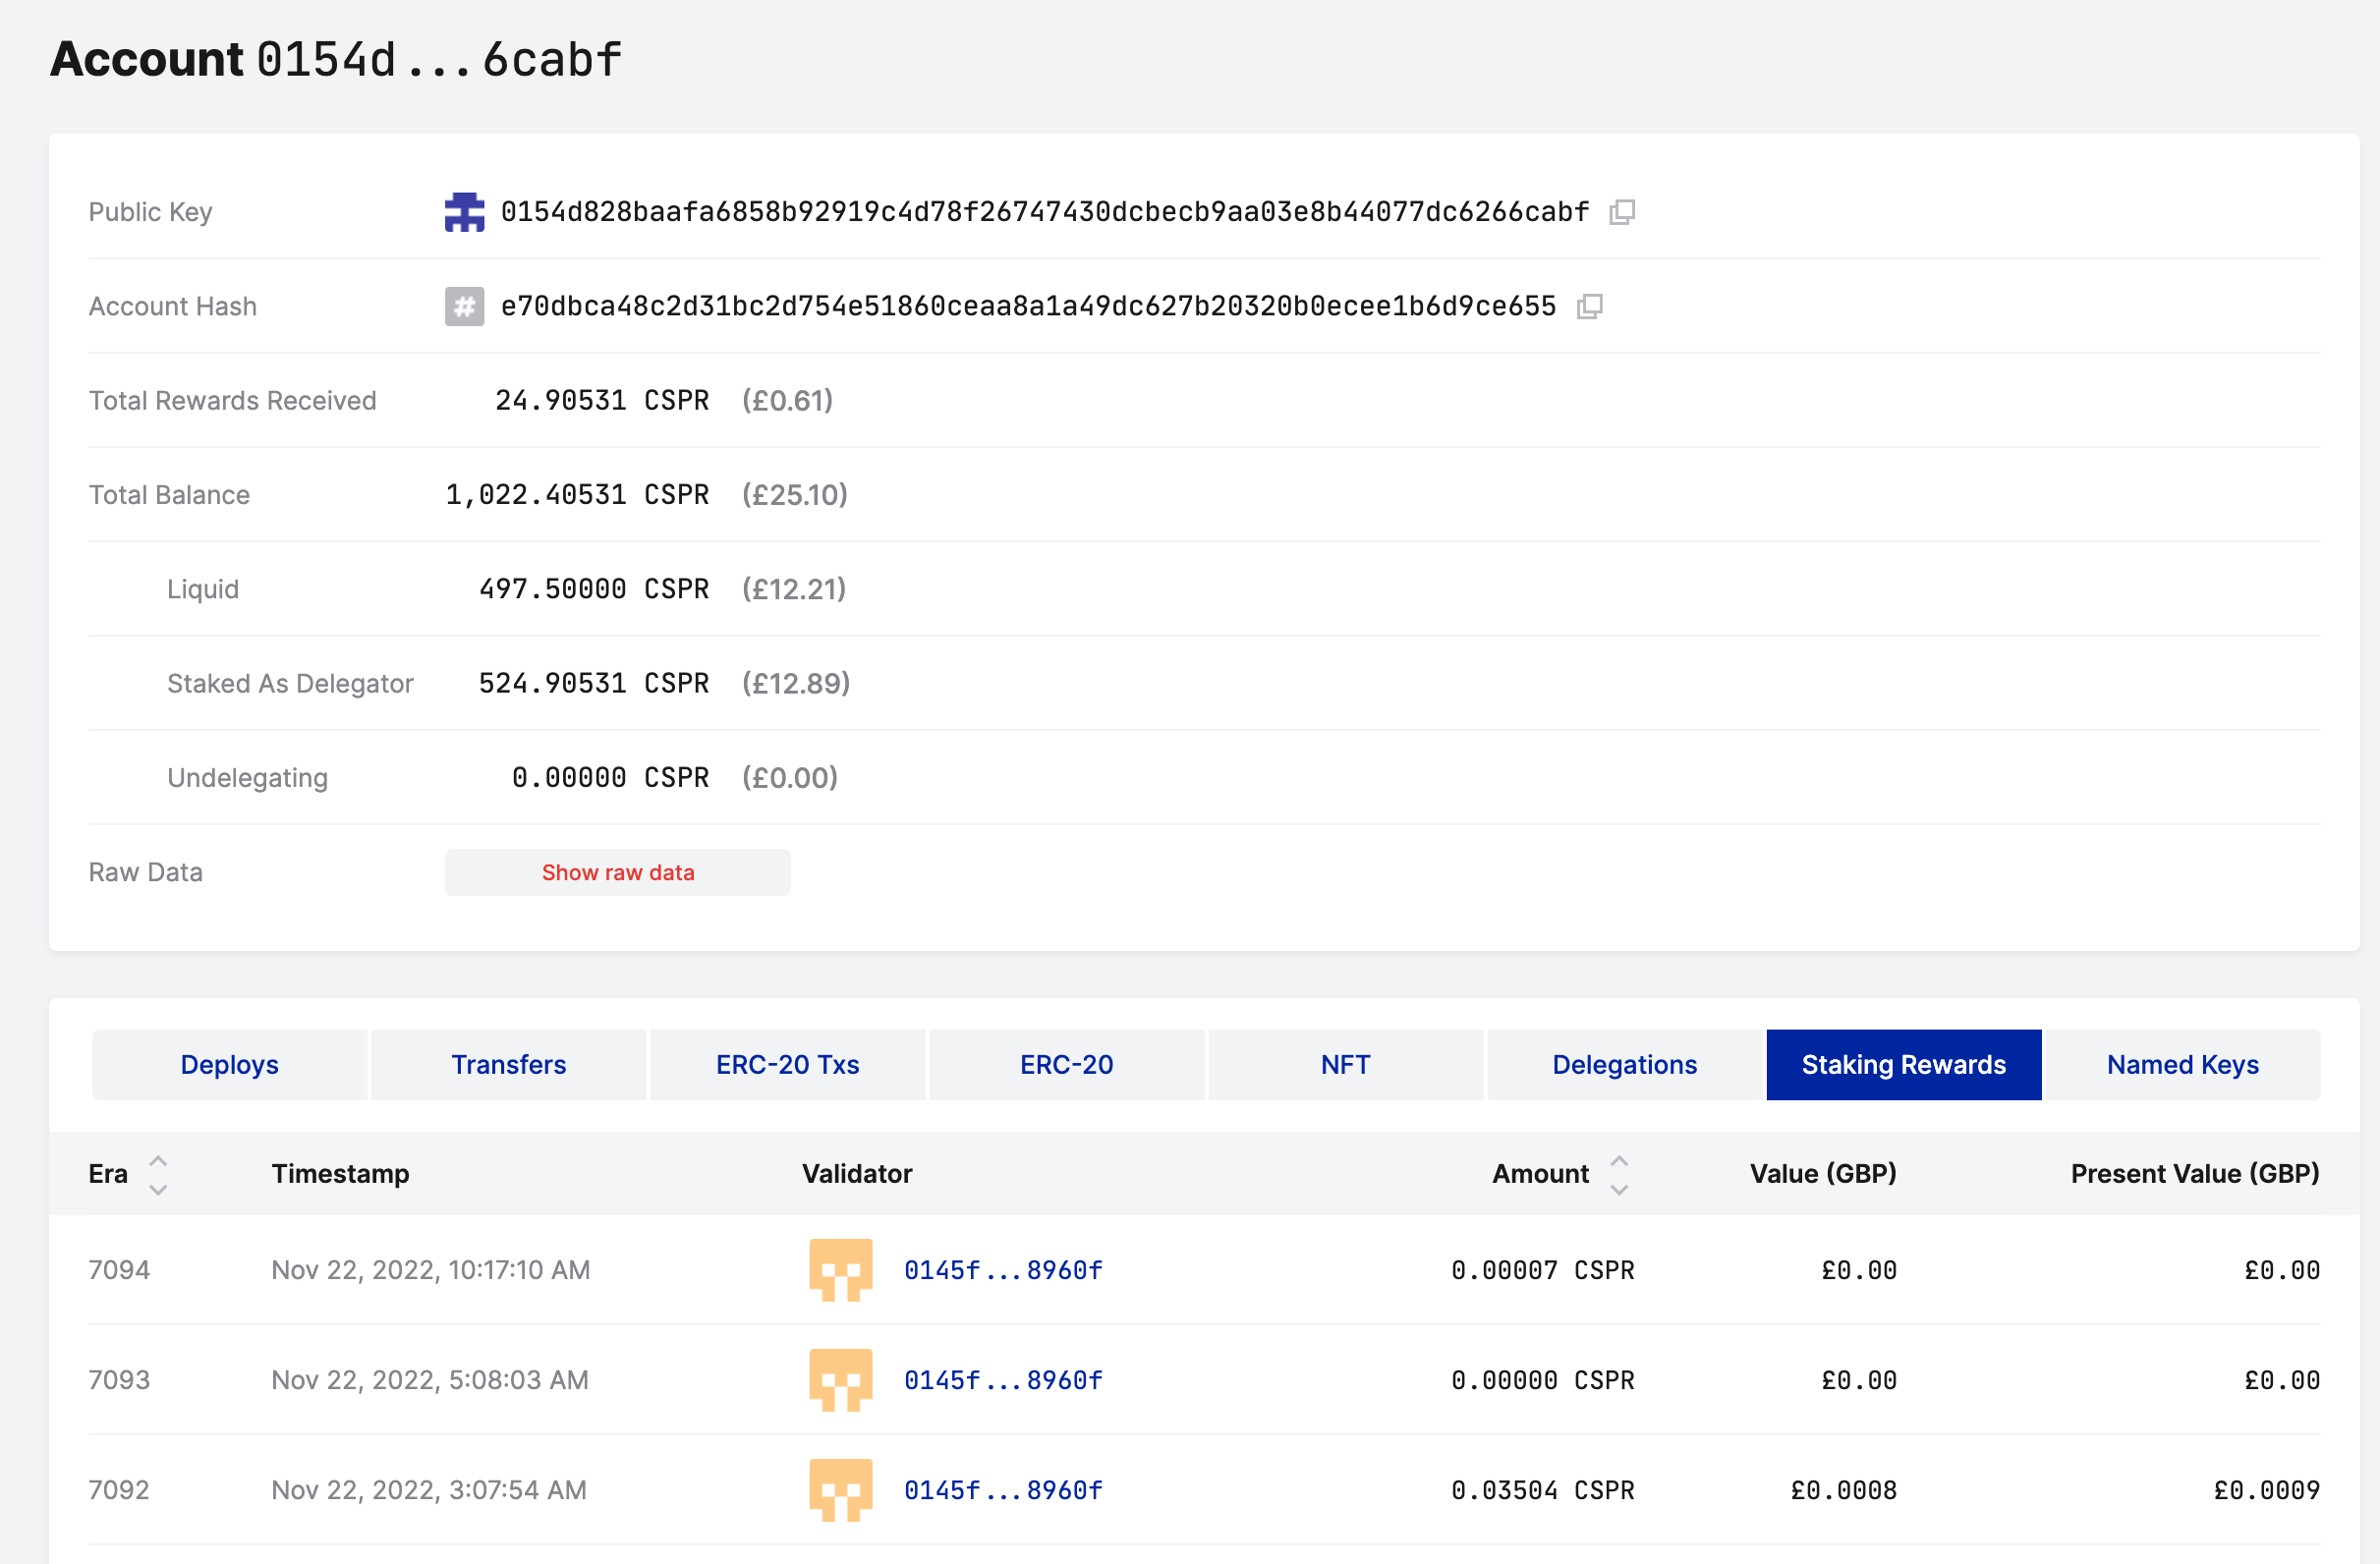Click validator avatar in era 7094 row

tap(840, 1270)
